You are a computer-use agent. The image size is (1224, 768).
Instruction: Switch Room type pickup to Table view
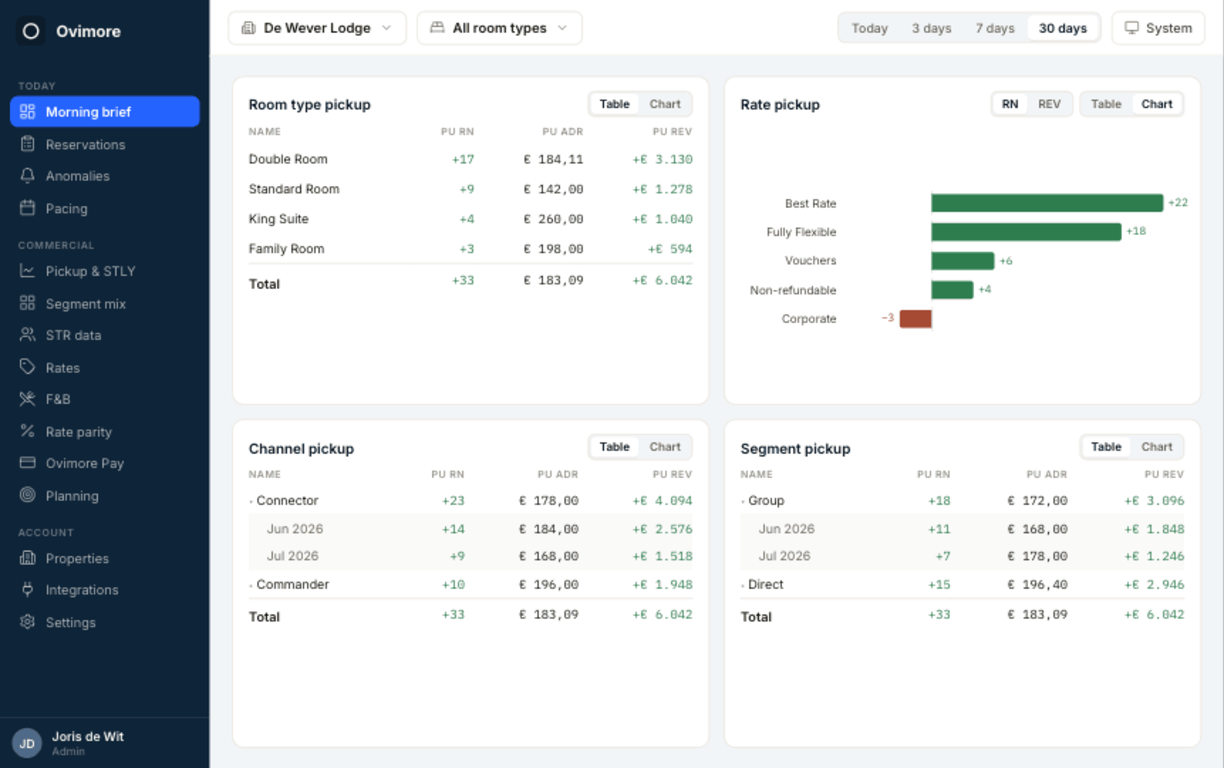click(614, 104)
